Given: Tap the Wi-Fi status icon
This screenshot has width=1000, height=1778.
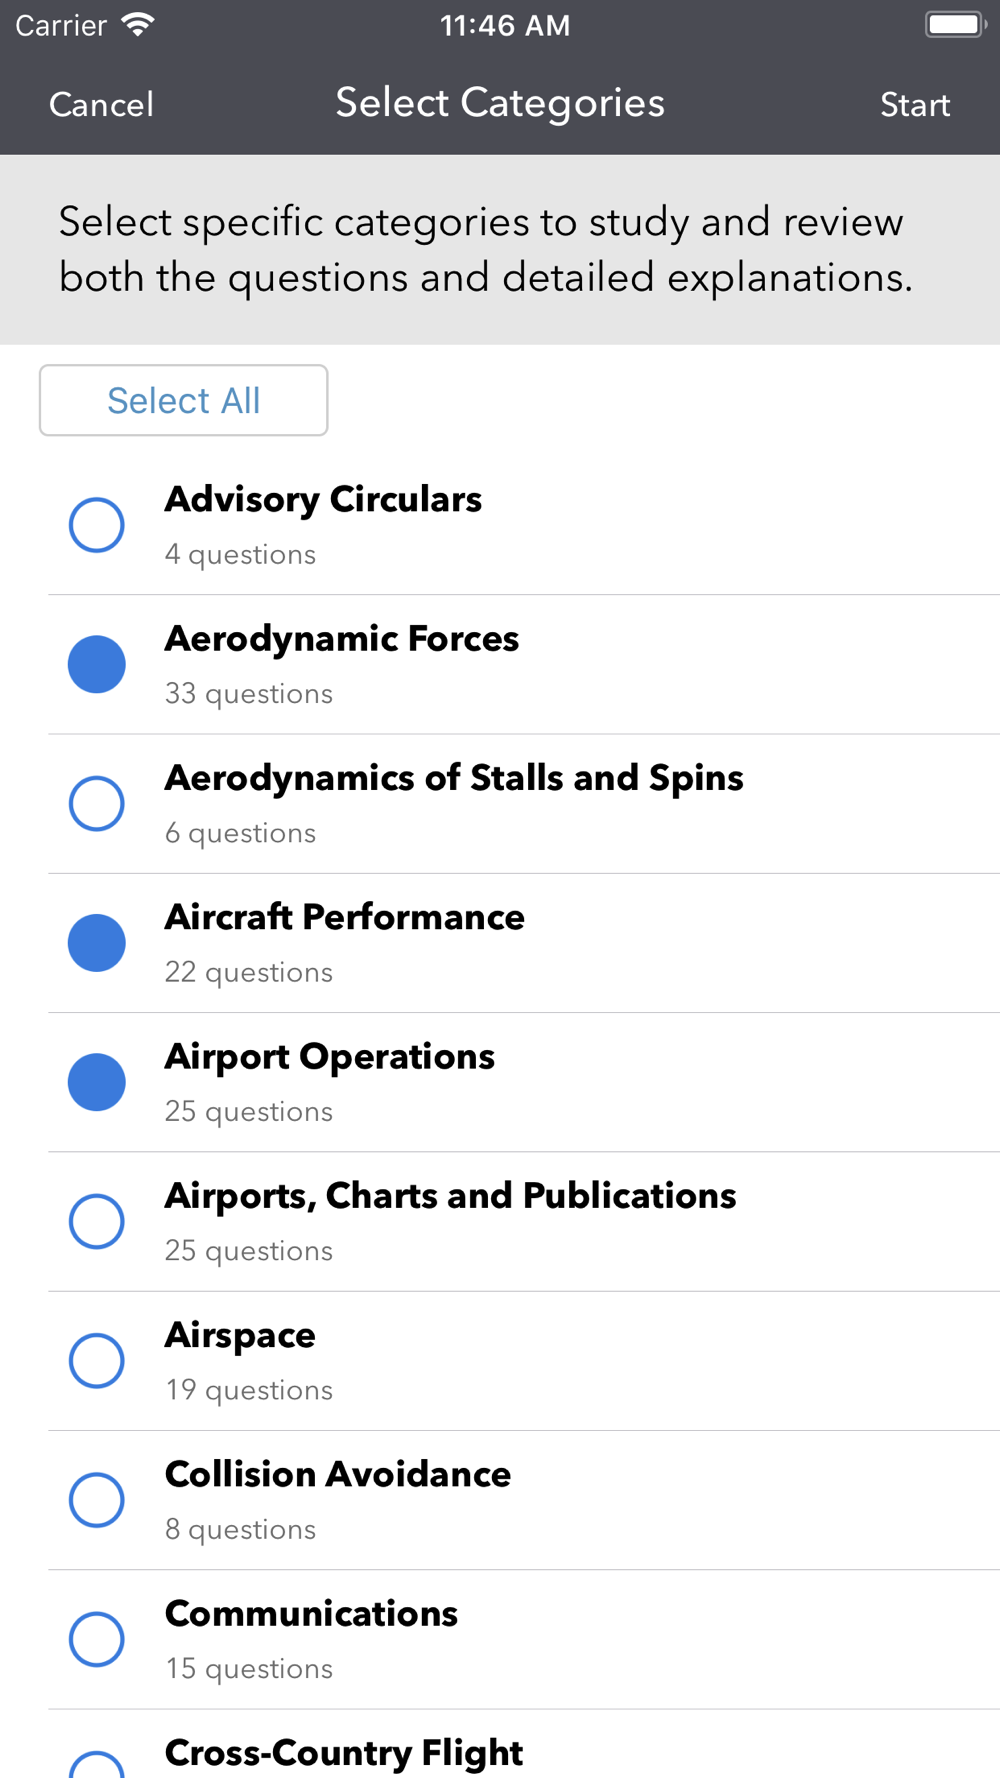Looking at the screenshot, I should point(138,25).
